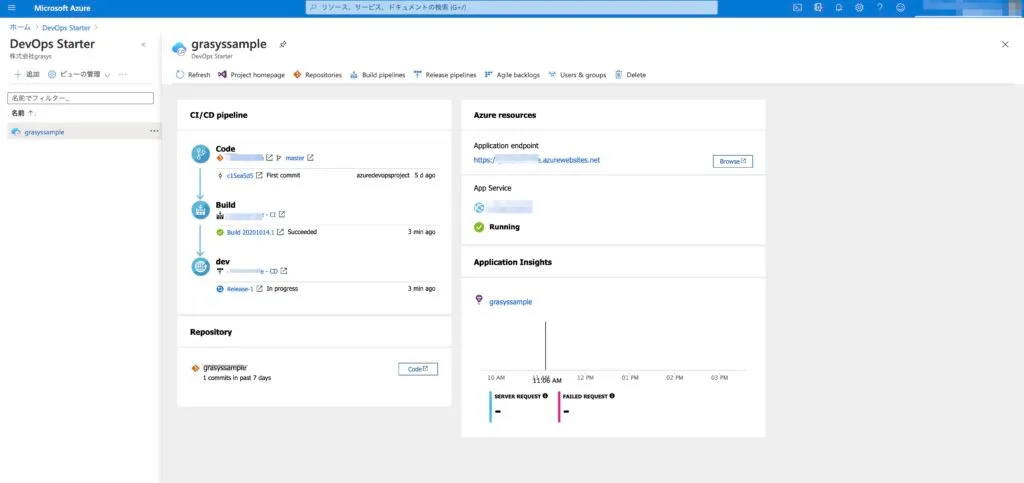Screen dimensions: 1024x483
Task: Close the grasyssample blade
Action: [1005, 44]
